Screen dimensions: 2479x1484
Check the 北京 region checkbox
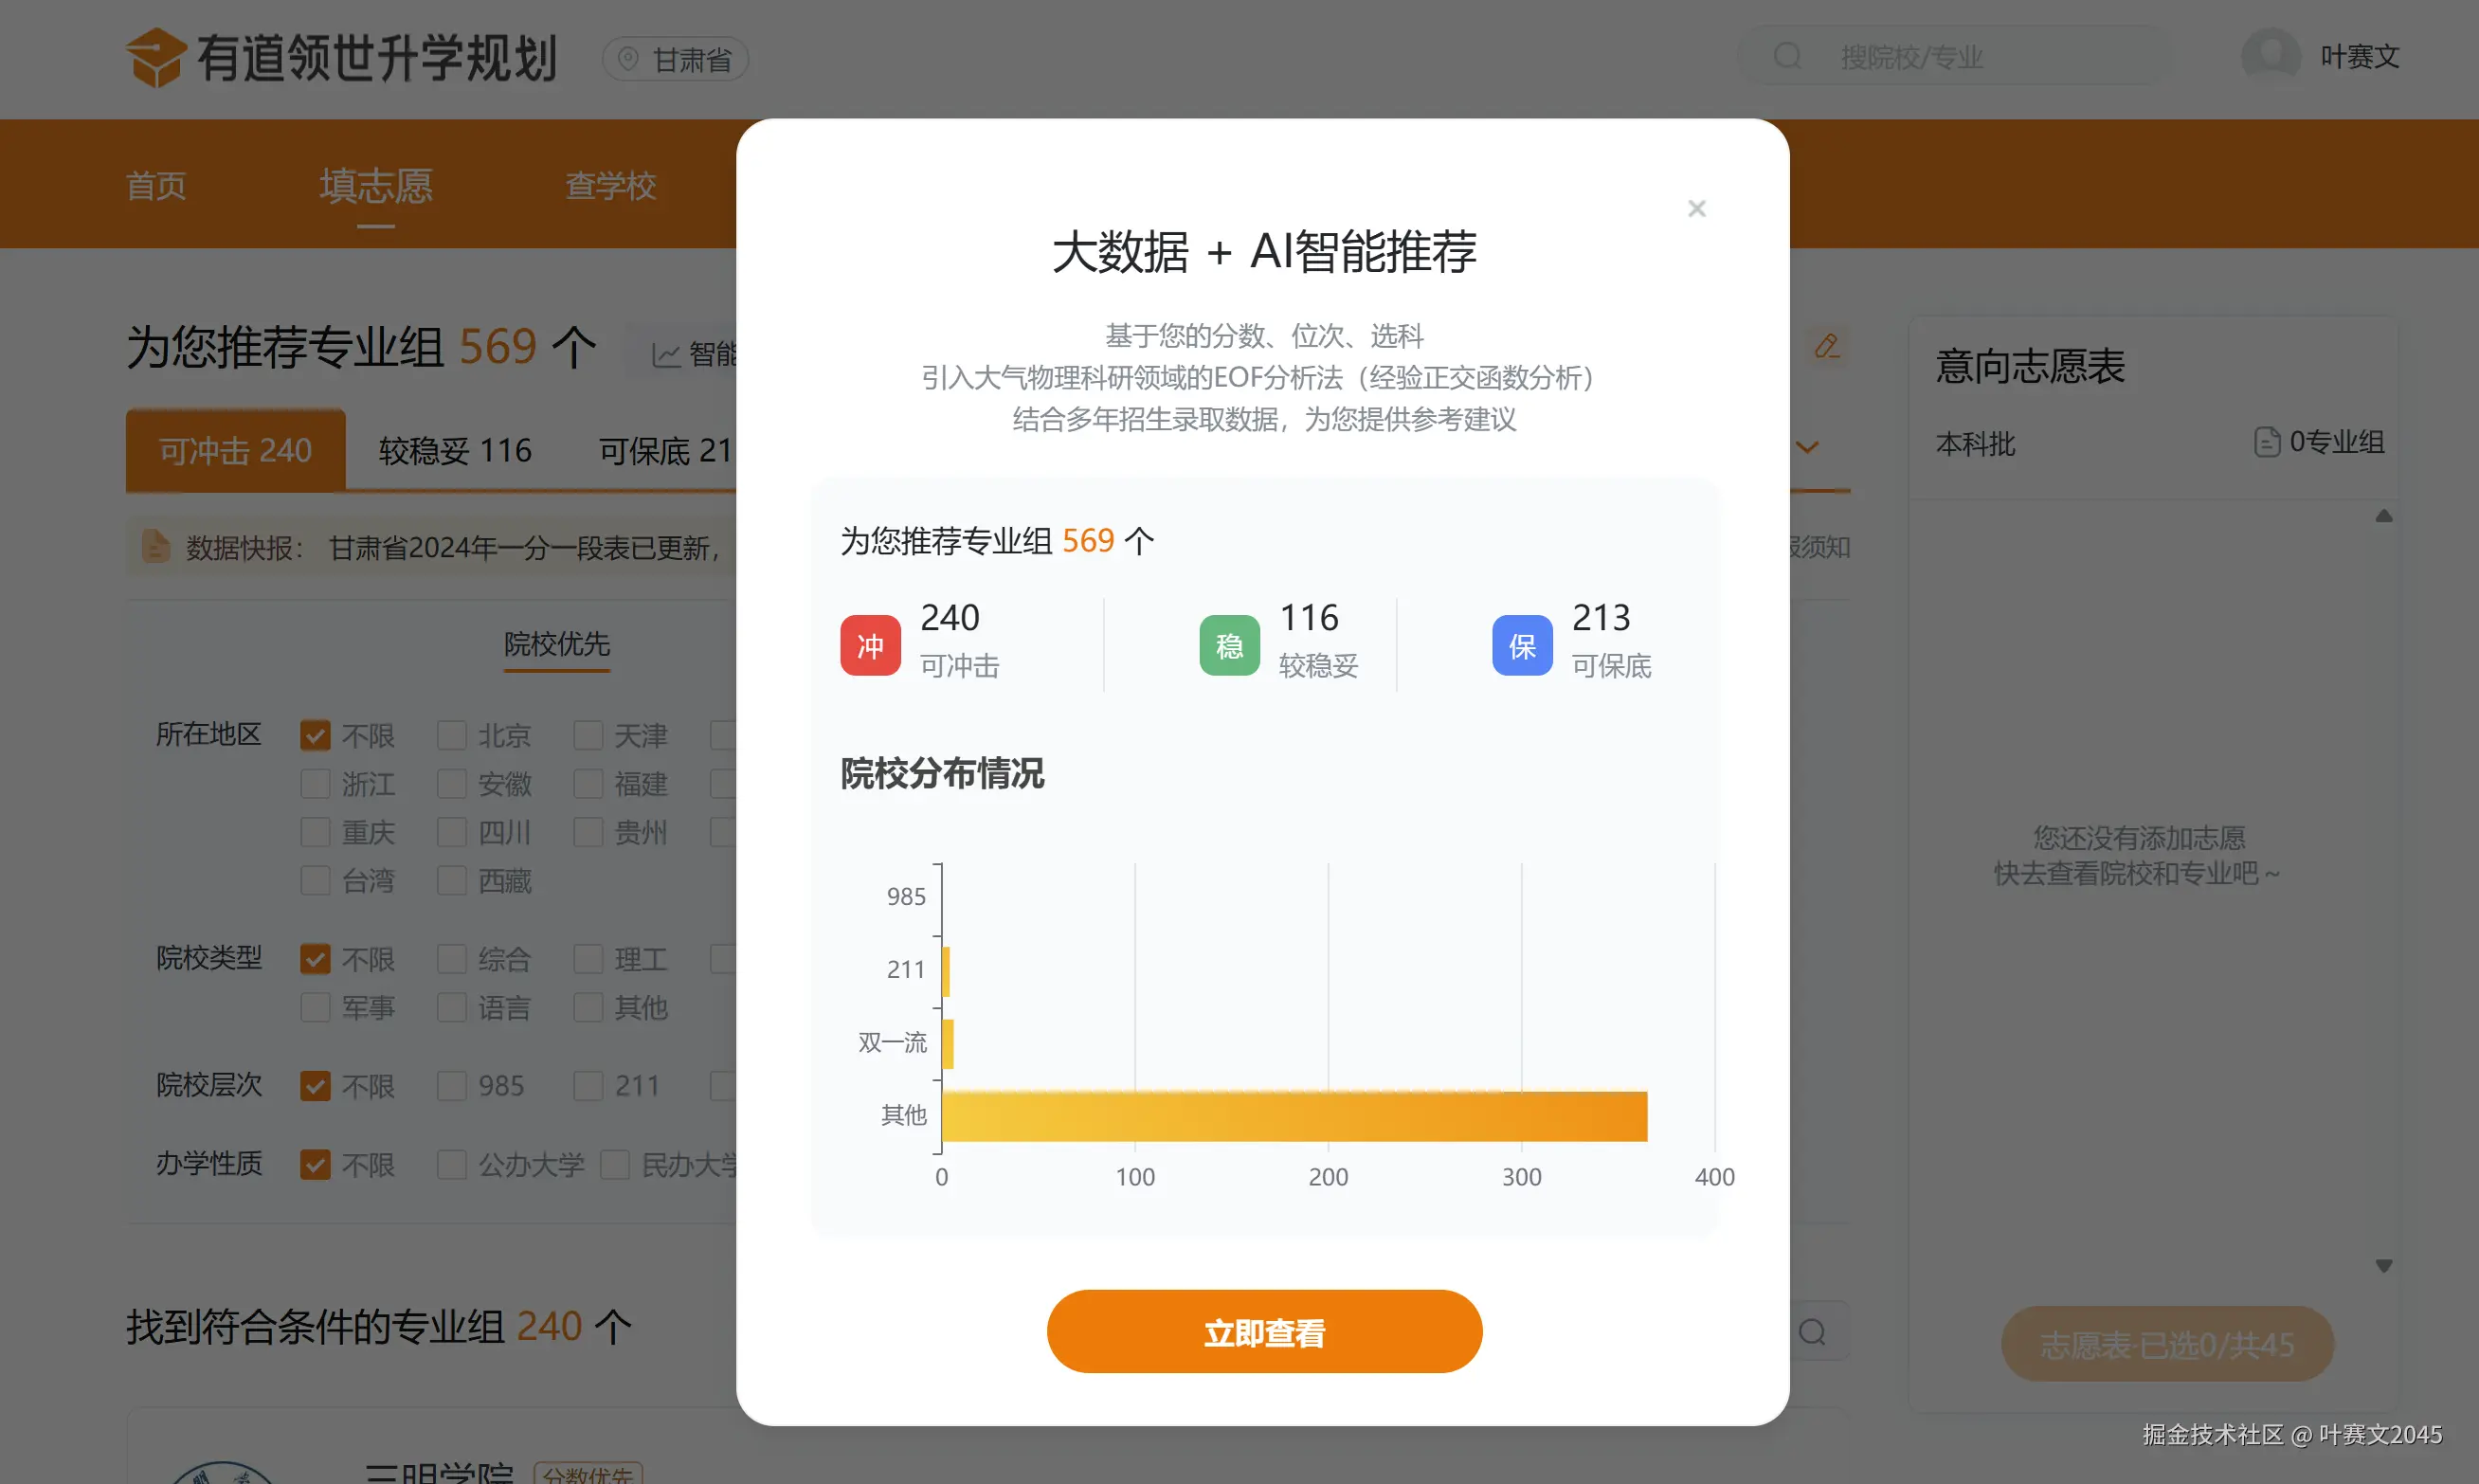tap(451, 736)
